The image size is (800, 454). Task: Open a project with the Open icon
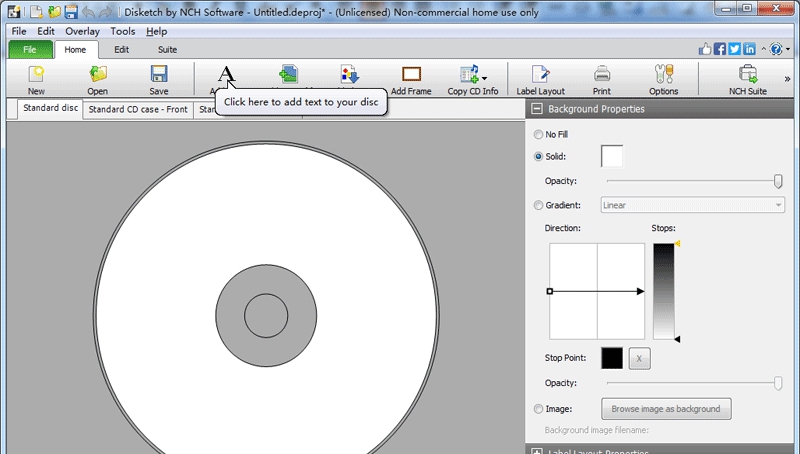coord(97,74)
